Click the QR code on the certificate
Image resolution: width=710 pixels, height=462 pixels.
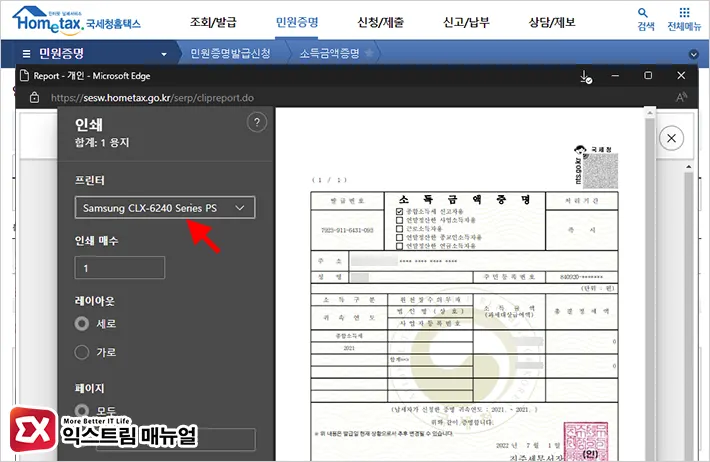pyautogui.click(x=600, y=171)
